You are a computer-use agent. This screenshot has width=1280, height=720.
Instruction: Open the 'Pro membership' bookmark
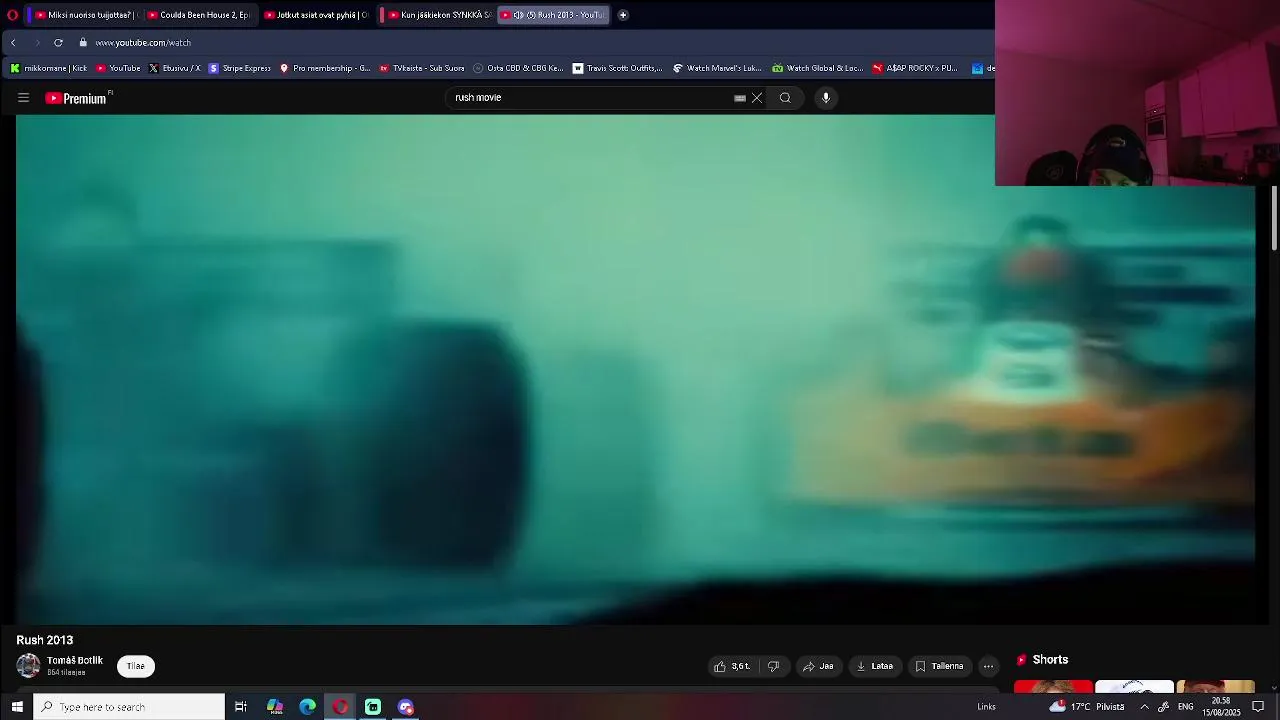point(325,68)
